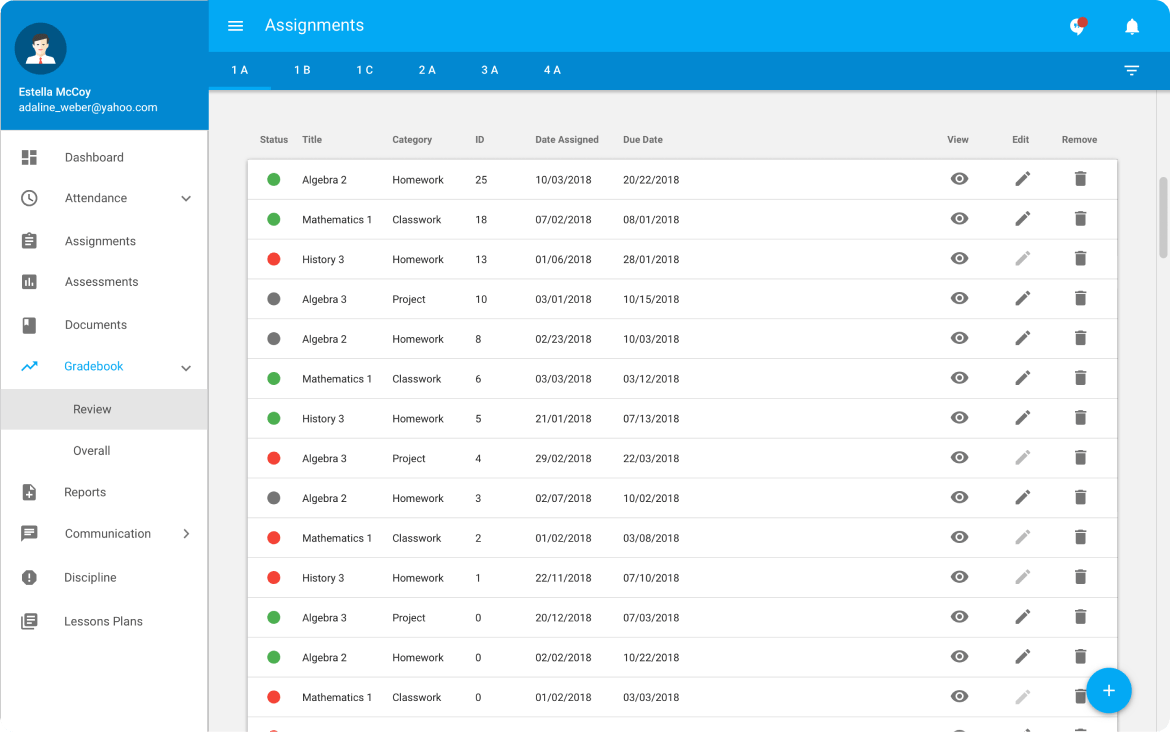View the Algebra 3 assignment with ID 4
Viewport: 1170px width, 732px height.
pyautogui.click(x=959, y=458)
